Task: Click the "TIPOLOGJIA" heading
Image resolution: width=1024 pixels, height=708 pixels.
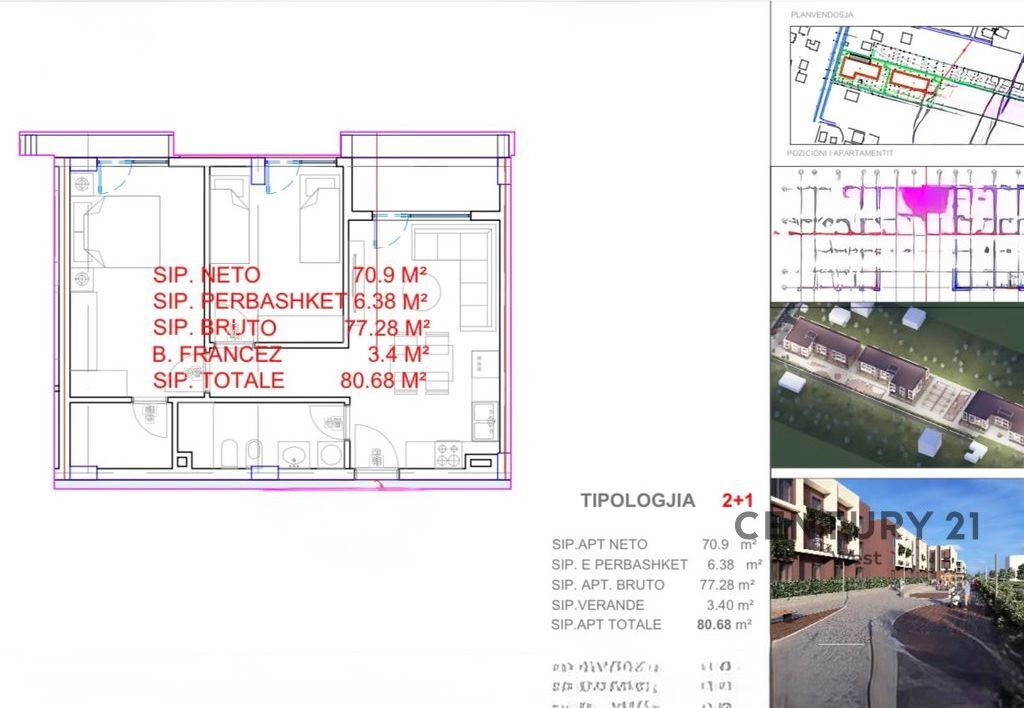Action: coord(638,501)
